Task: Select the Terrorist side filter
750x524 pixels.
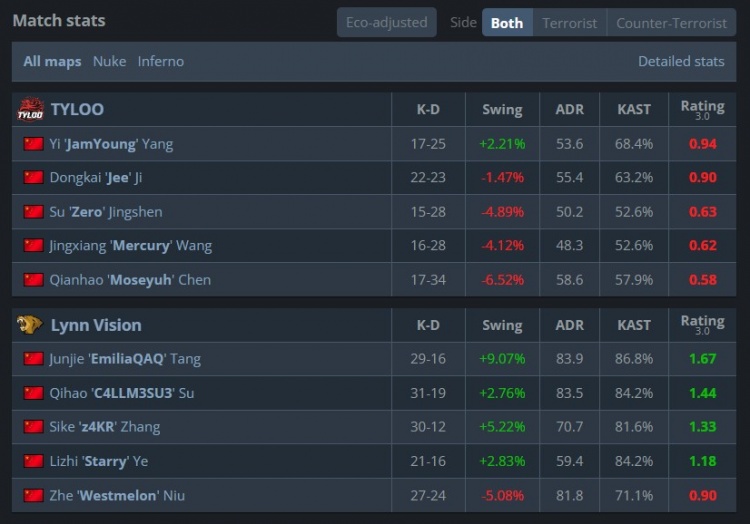Action: (569, 23)
